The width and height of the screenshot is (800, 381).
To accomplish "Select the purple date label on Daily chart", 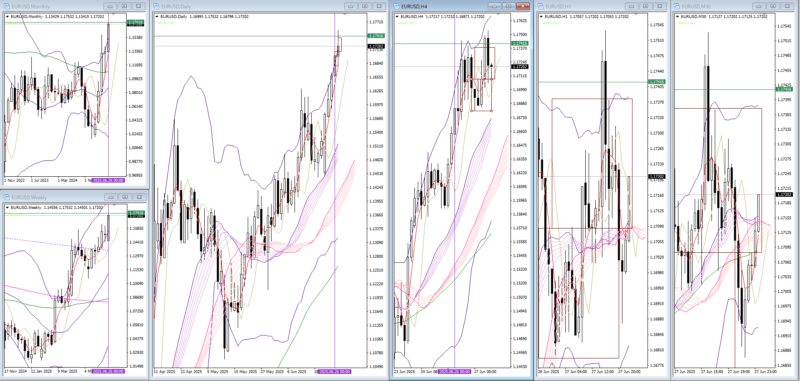I will [334, 371].
